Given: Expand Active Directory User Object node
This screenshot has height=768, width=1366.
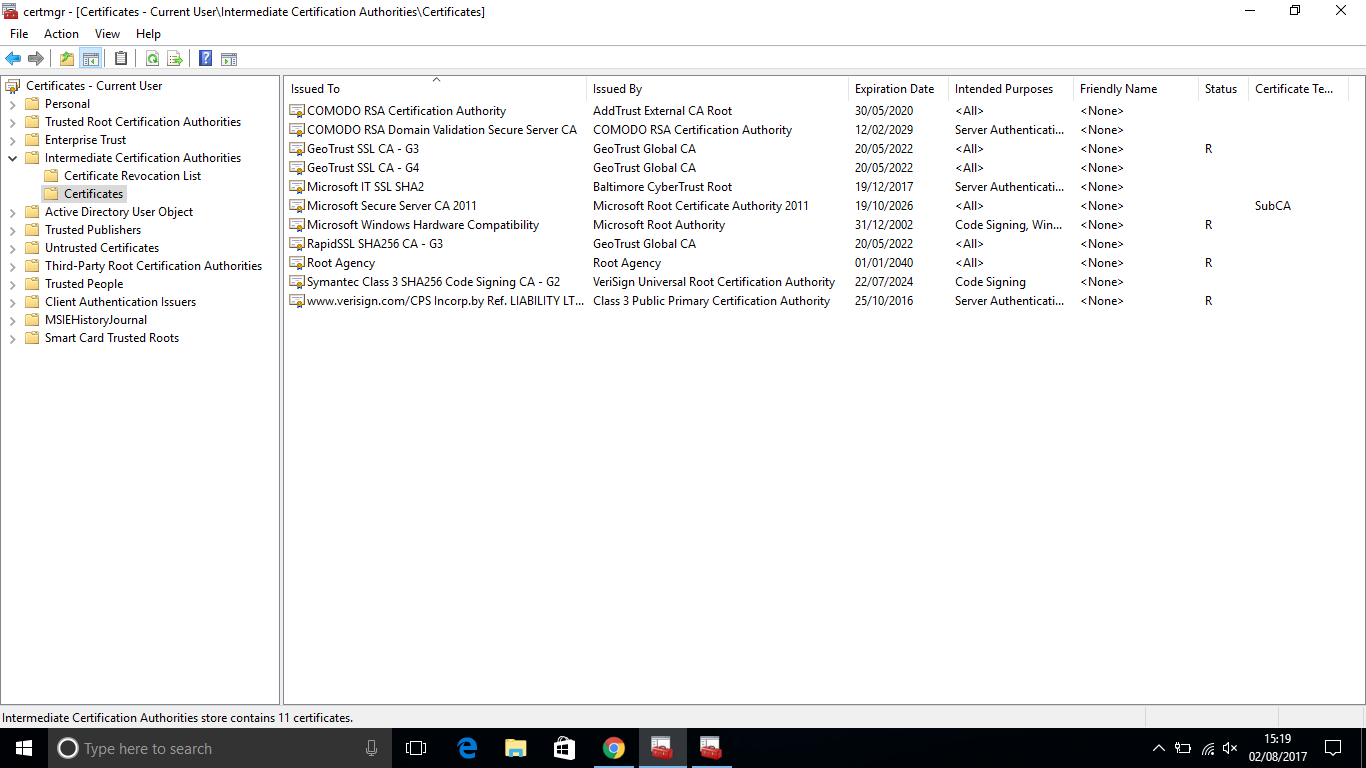Looking at the screenshot, I should pos(12,212).
